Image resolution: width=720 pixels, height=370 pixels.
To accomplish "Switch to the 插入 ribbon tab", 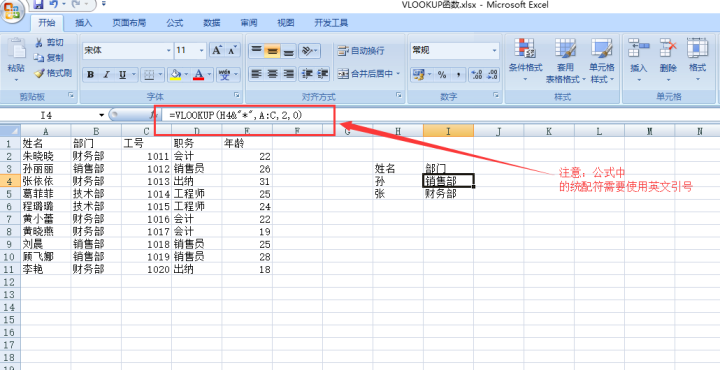I will [83, 23].
